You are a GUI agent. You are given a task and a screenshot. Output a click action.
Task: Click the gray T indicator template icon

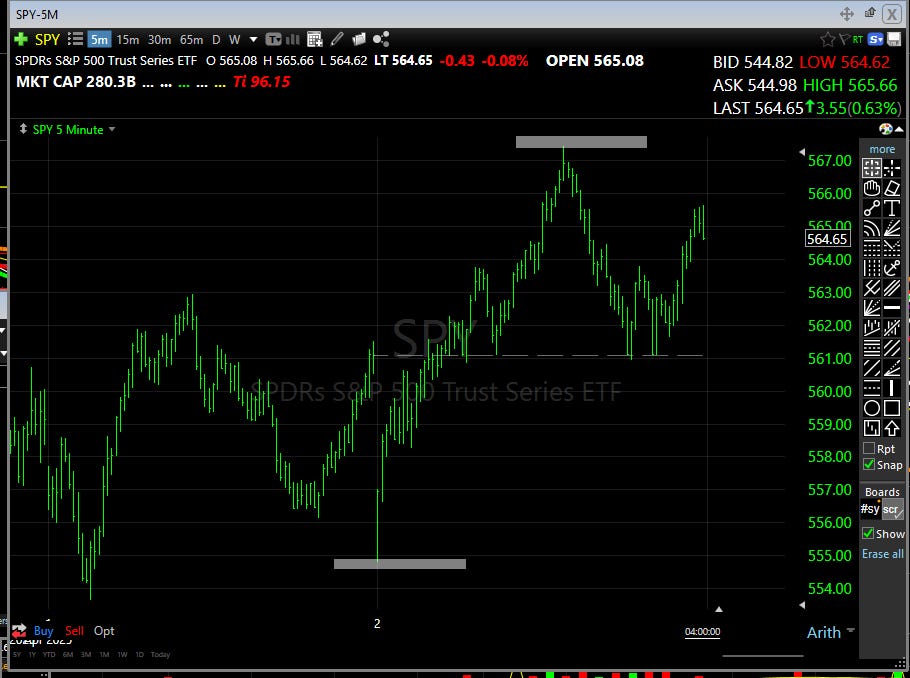tap(273, 39)
